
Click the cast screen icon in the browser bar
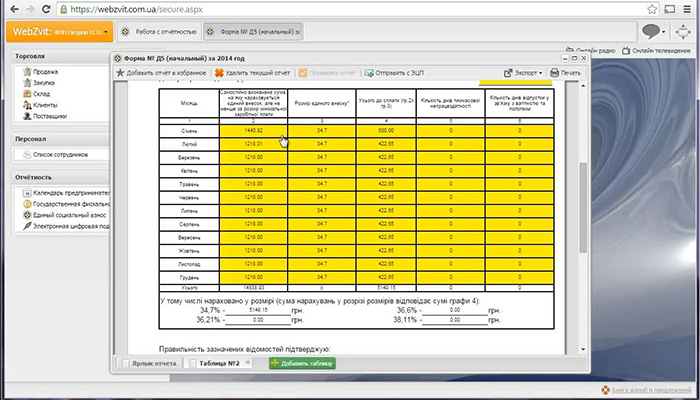click(670, 9)
